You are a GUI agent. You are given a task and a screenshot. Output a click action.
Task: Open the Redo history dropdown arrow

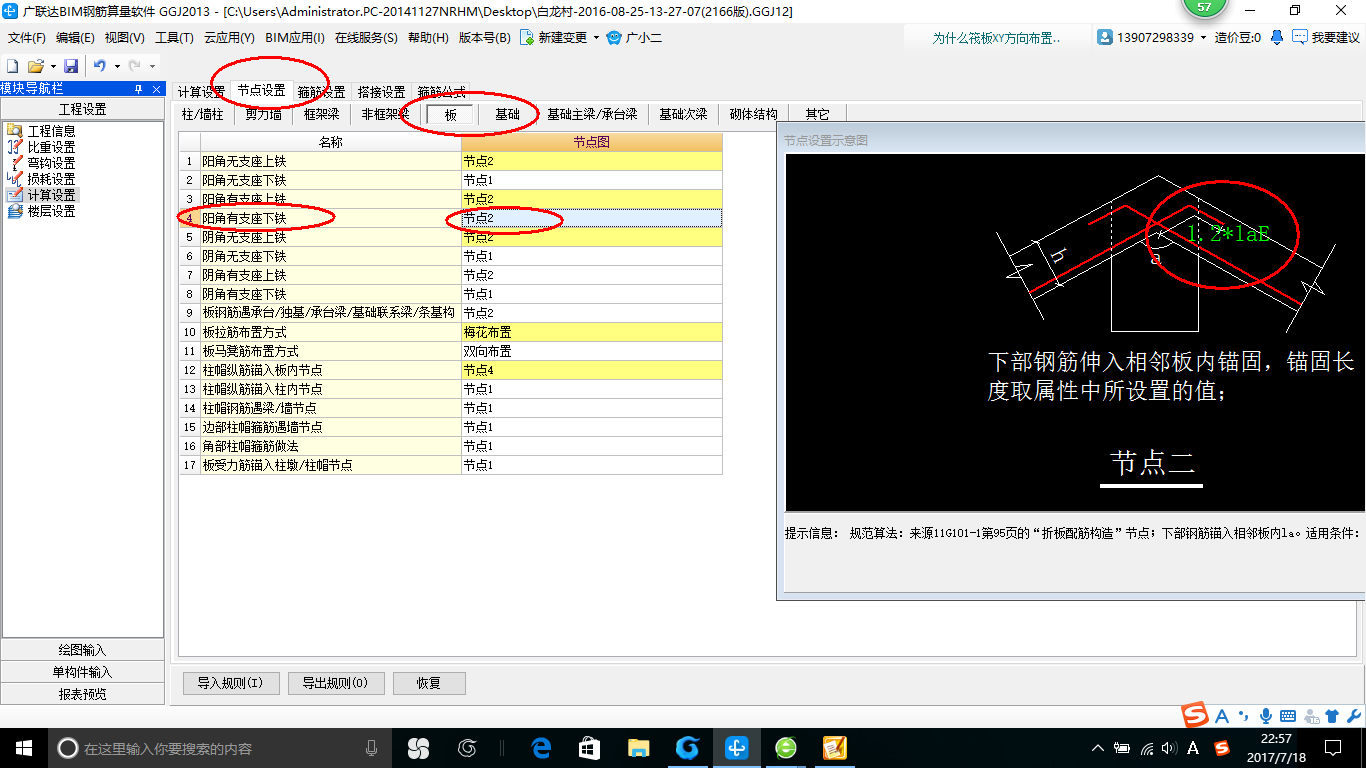152,67
